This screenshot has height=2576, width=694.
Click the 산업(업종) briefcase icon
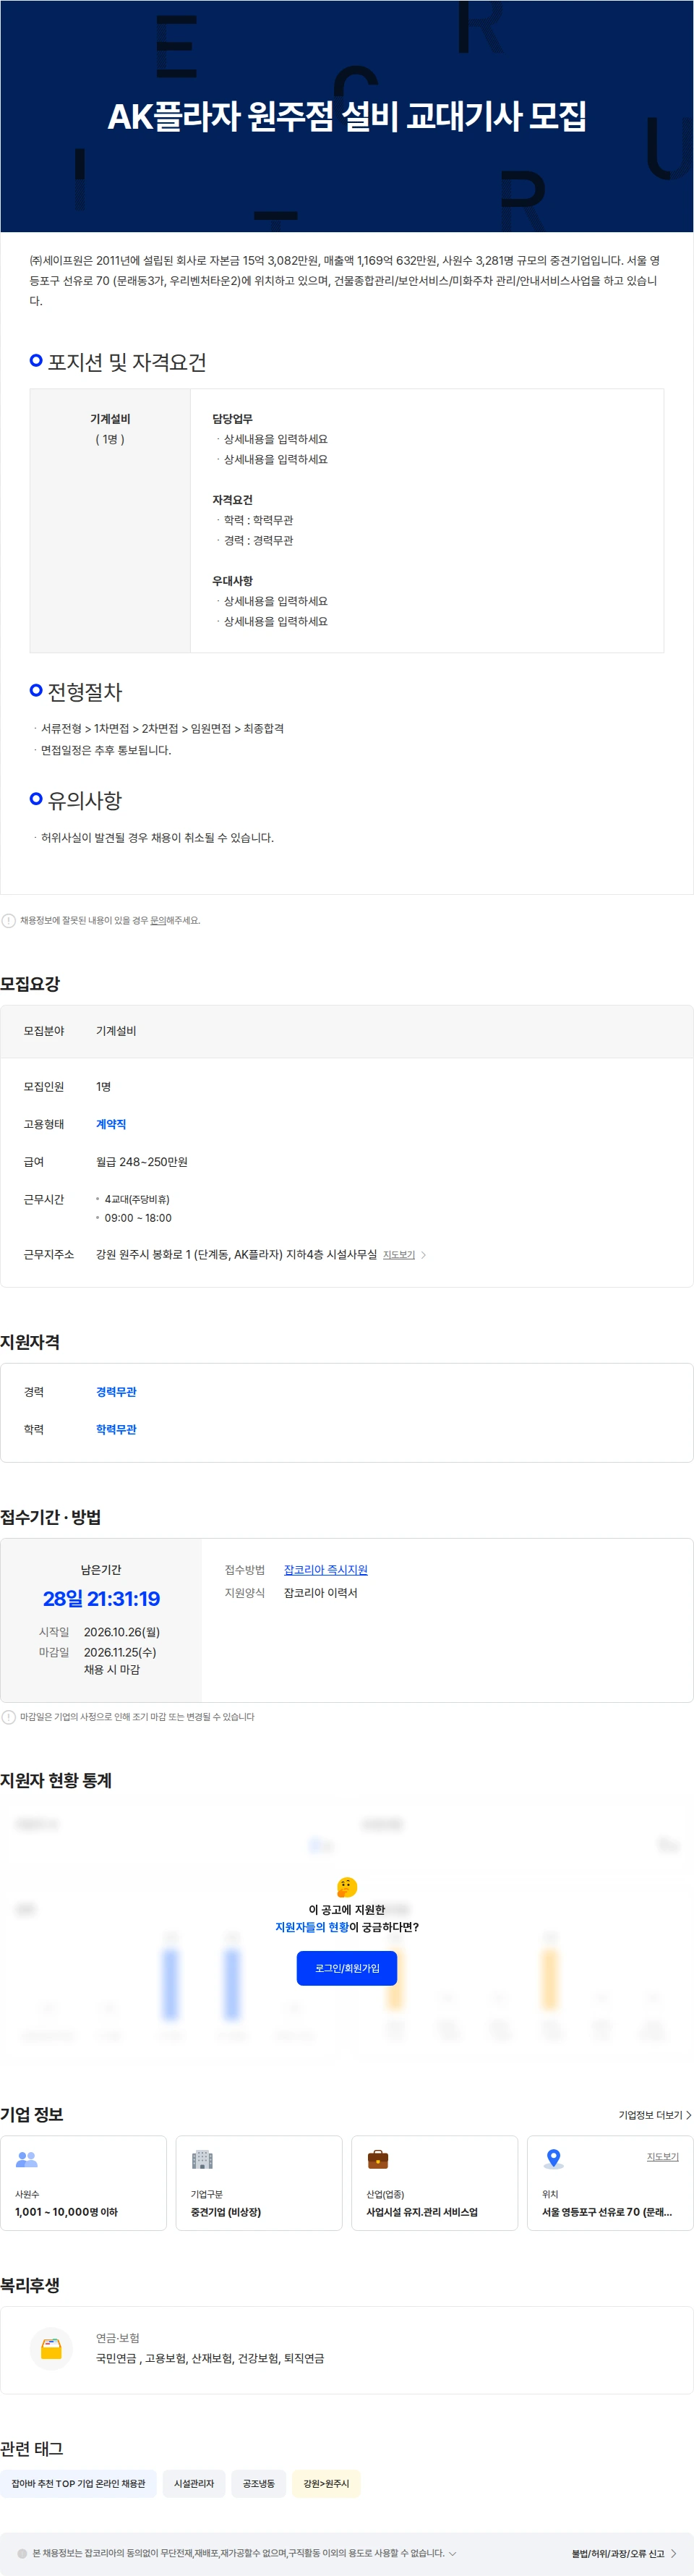pyautogui.click(x=378, y=2159)
